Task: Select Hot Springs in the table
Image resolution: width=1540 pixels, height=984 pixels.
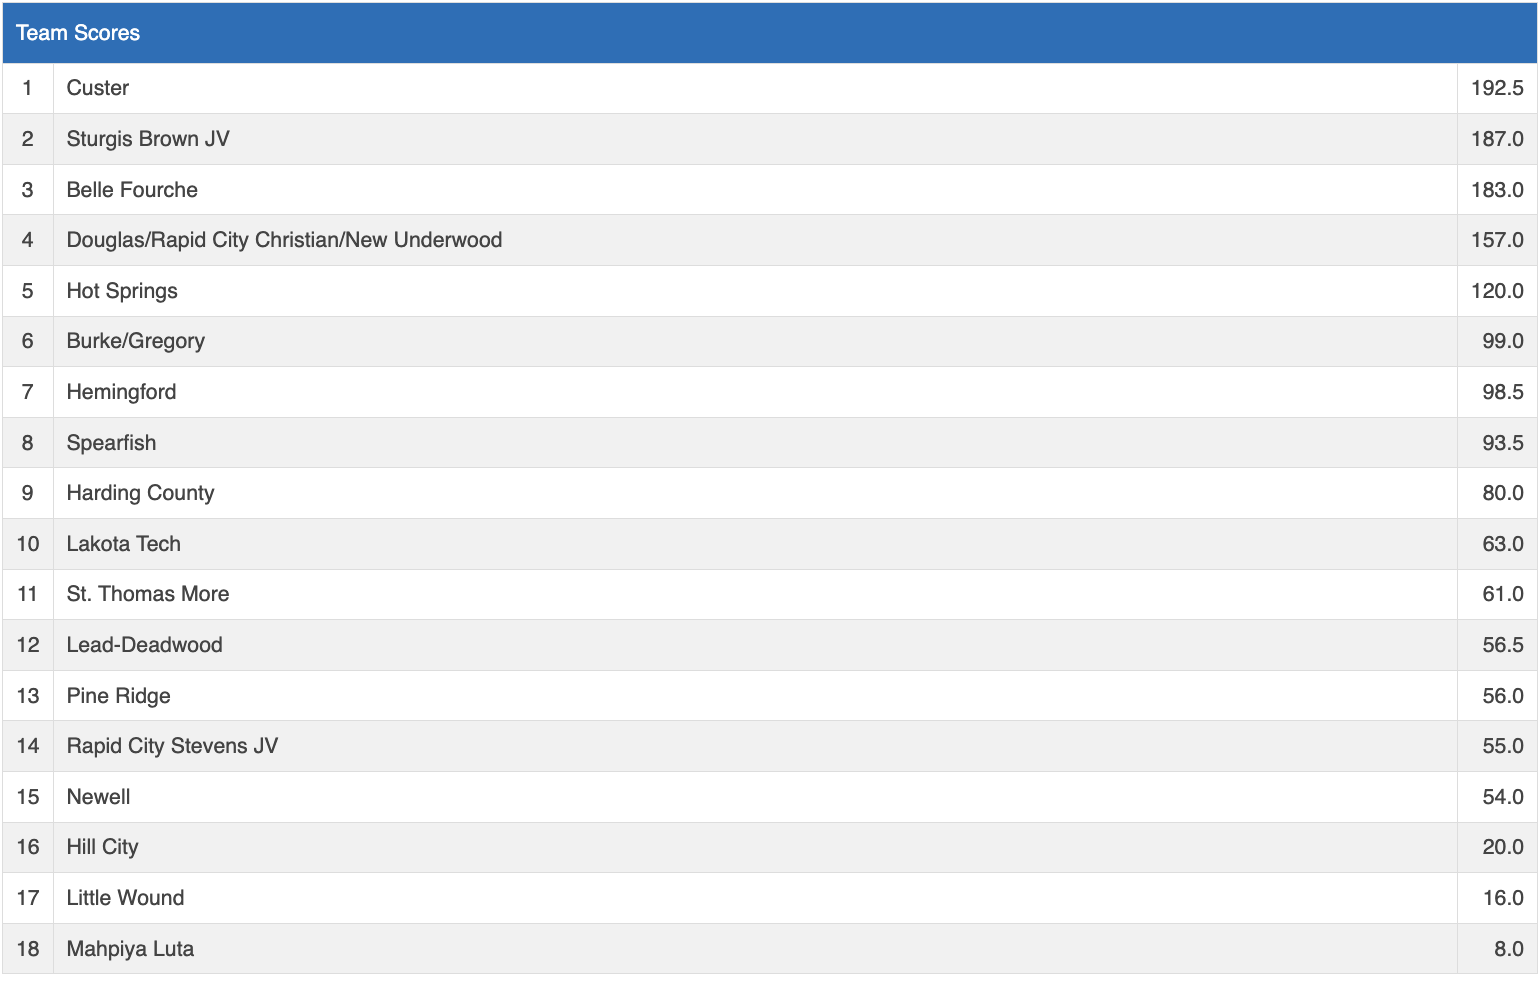Action: pyautogui.click(x=122, y=291)
